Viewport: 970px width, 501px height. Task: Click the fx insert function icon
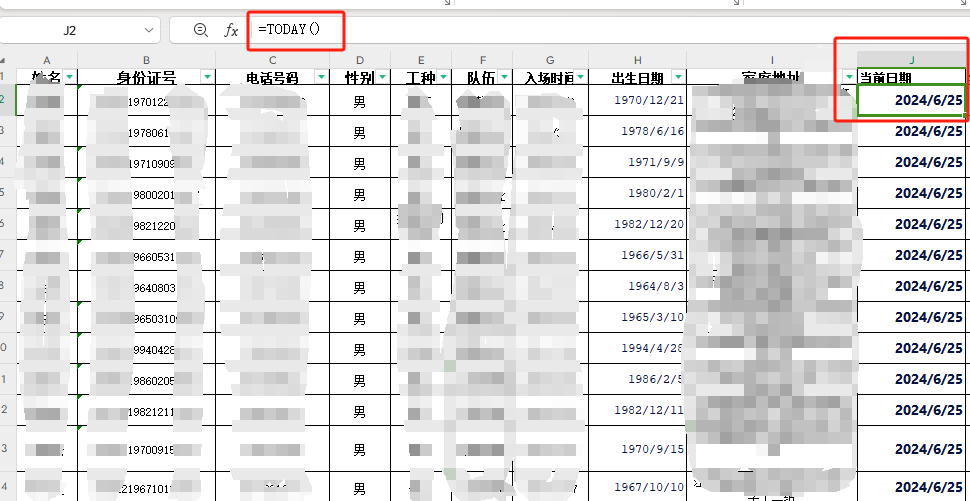pyautogui.click(x=231, y=30)
